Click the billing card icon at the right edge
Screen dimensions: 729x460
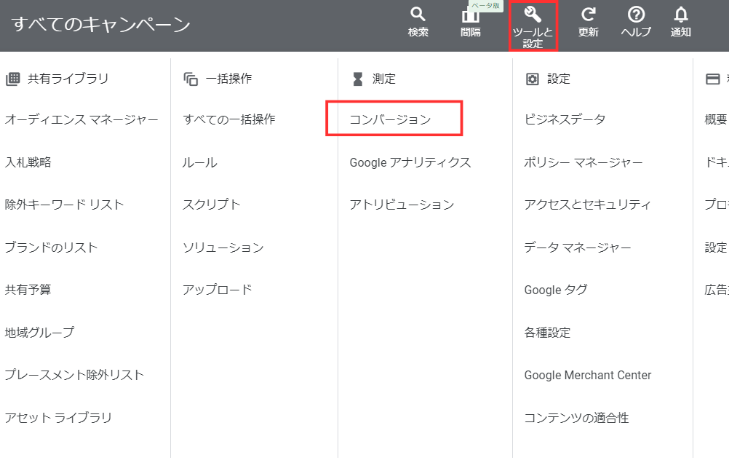point(712,79)
